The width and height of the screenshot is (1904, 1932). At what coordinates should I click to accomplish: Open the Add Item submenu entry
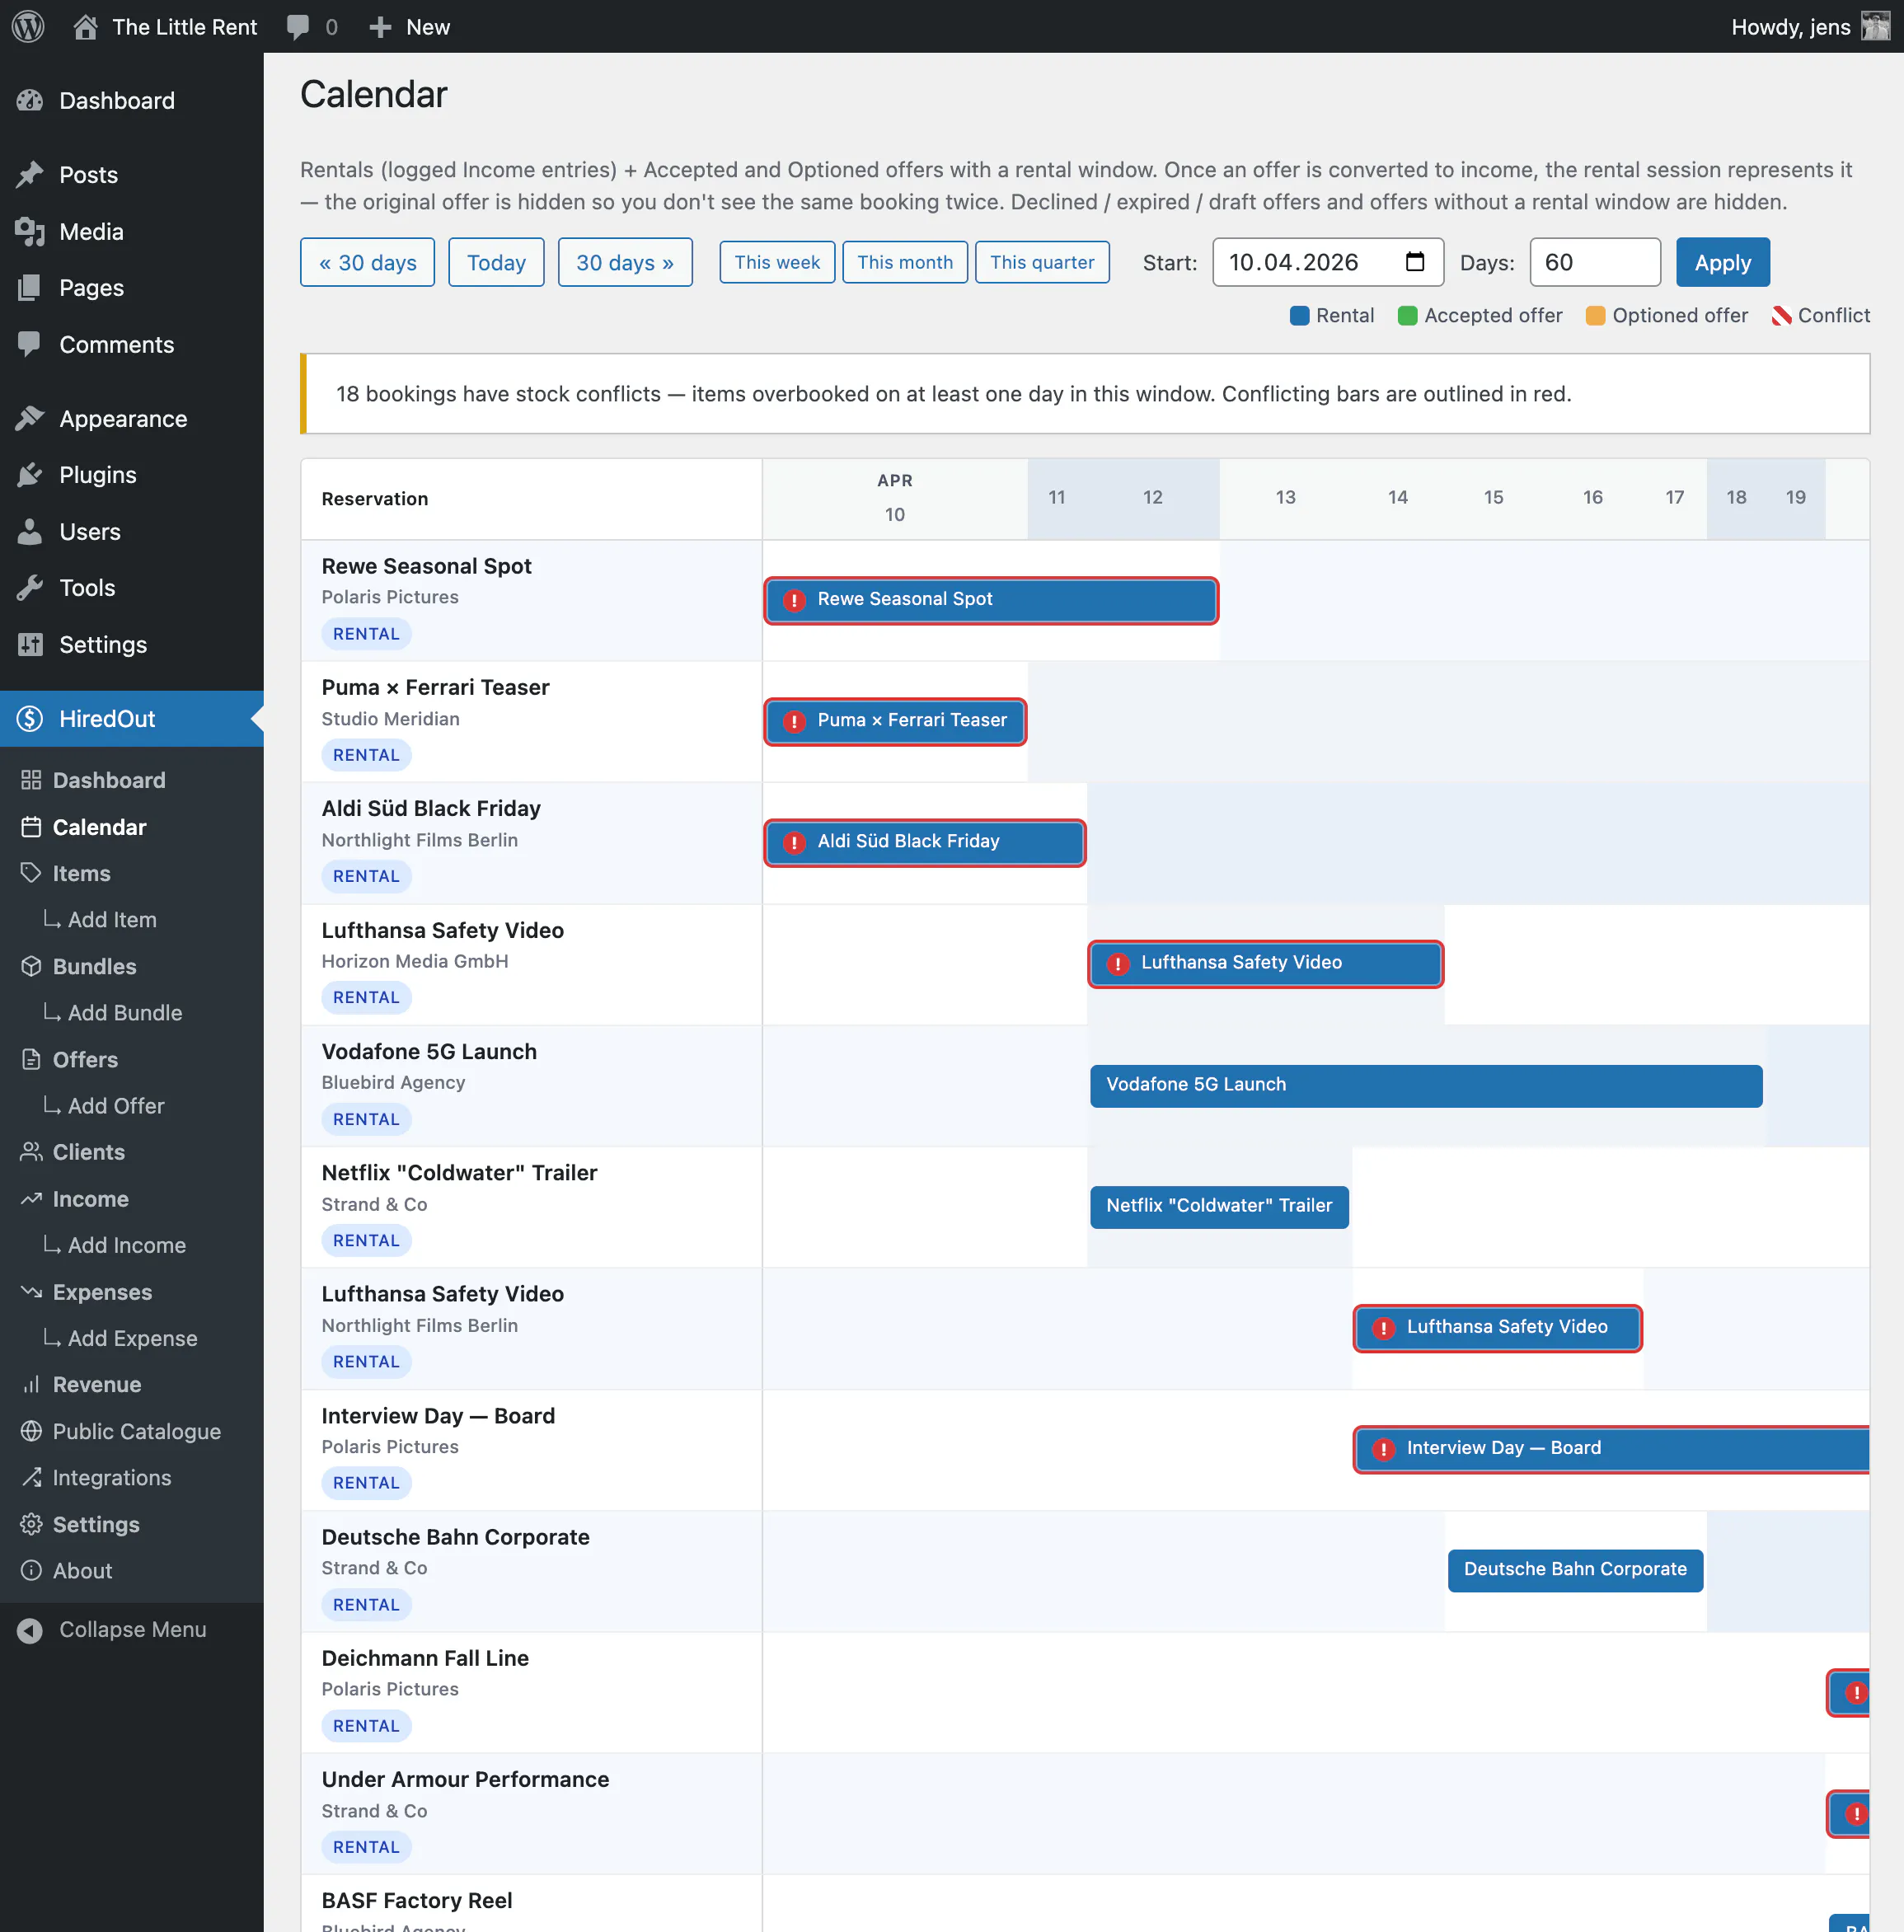coord(112,919)
